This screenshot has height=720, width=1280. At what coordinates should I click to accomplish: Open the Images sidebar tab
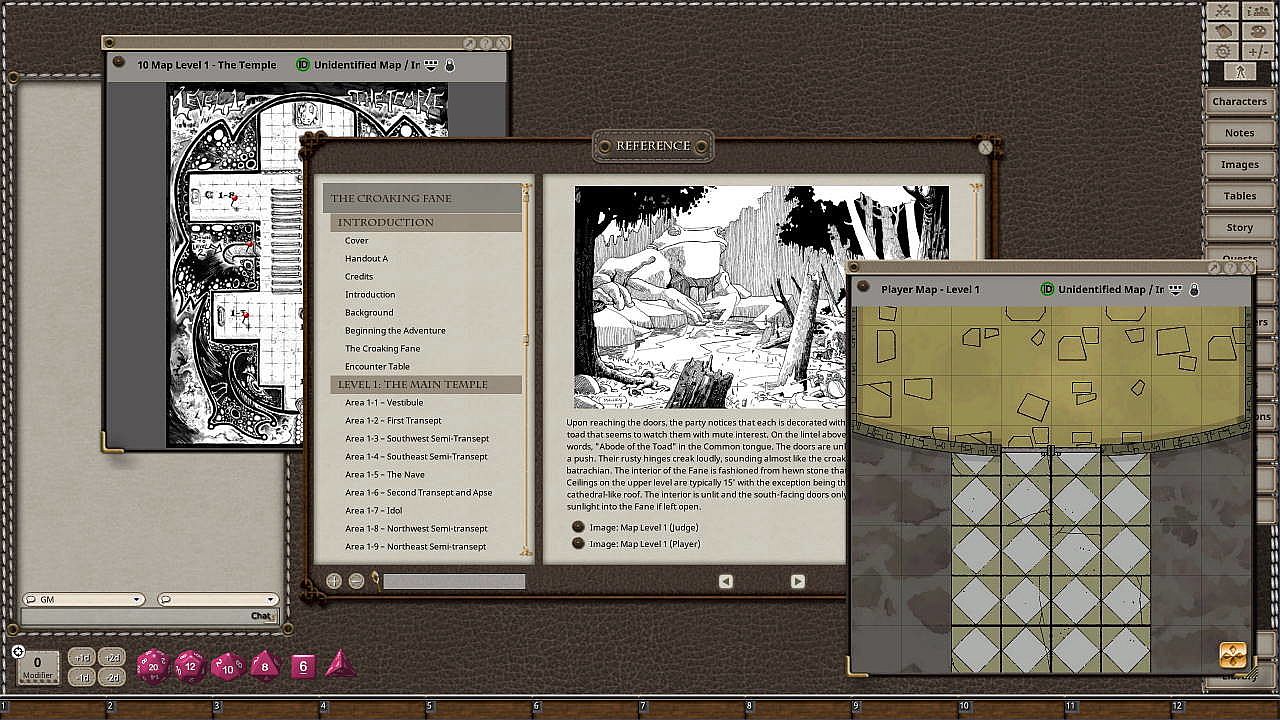coord(1239,164)
